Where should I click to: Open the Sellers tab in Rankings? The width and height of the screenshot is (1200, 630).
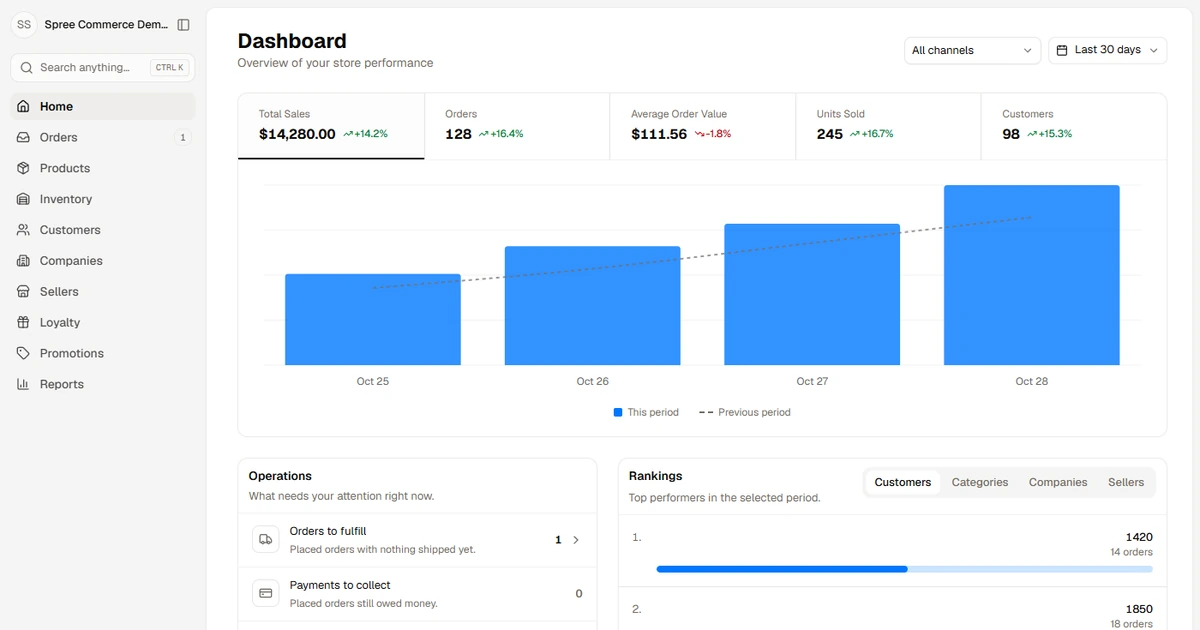point(1126,483)
